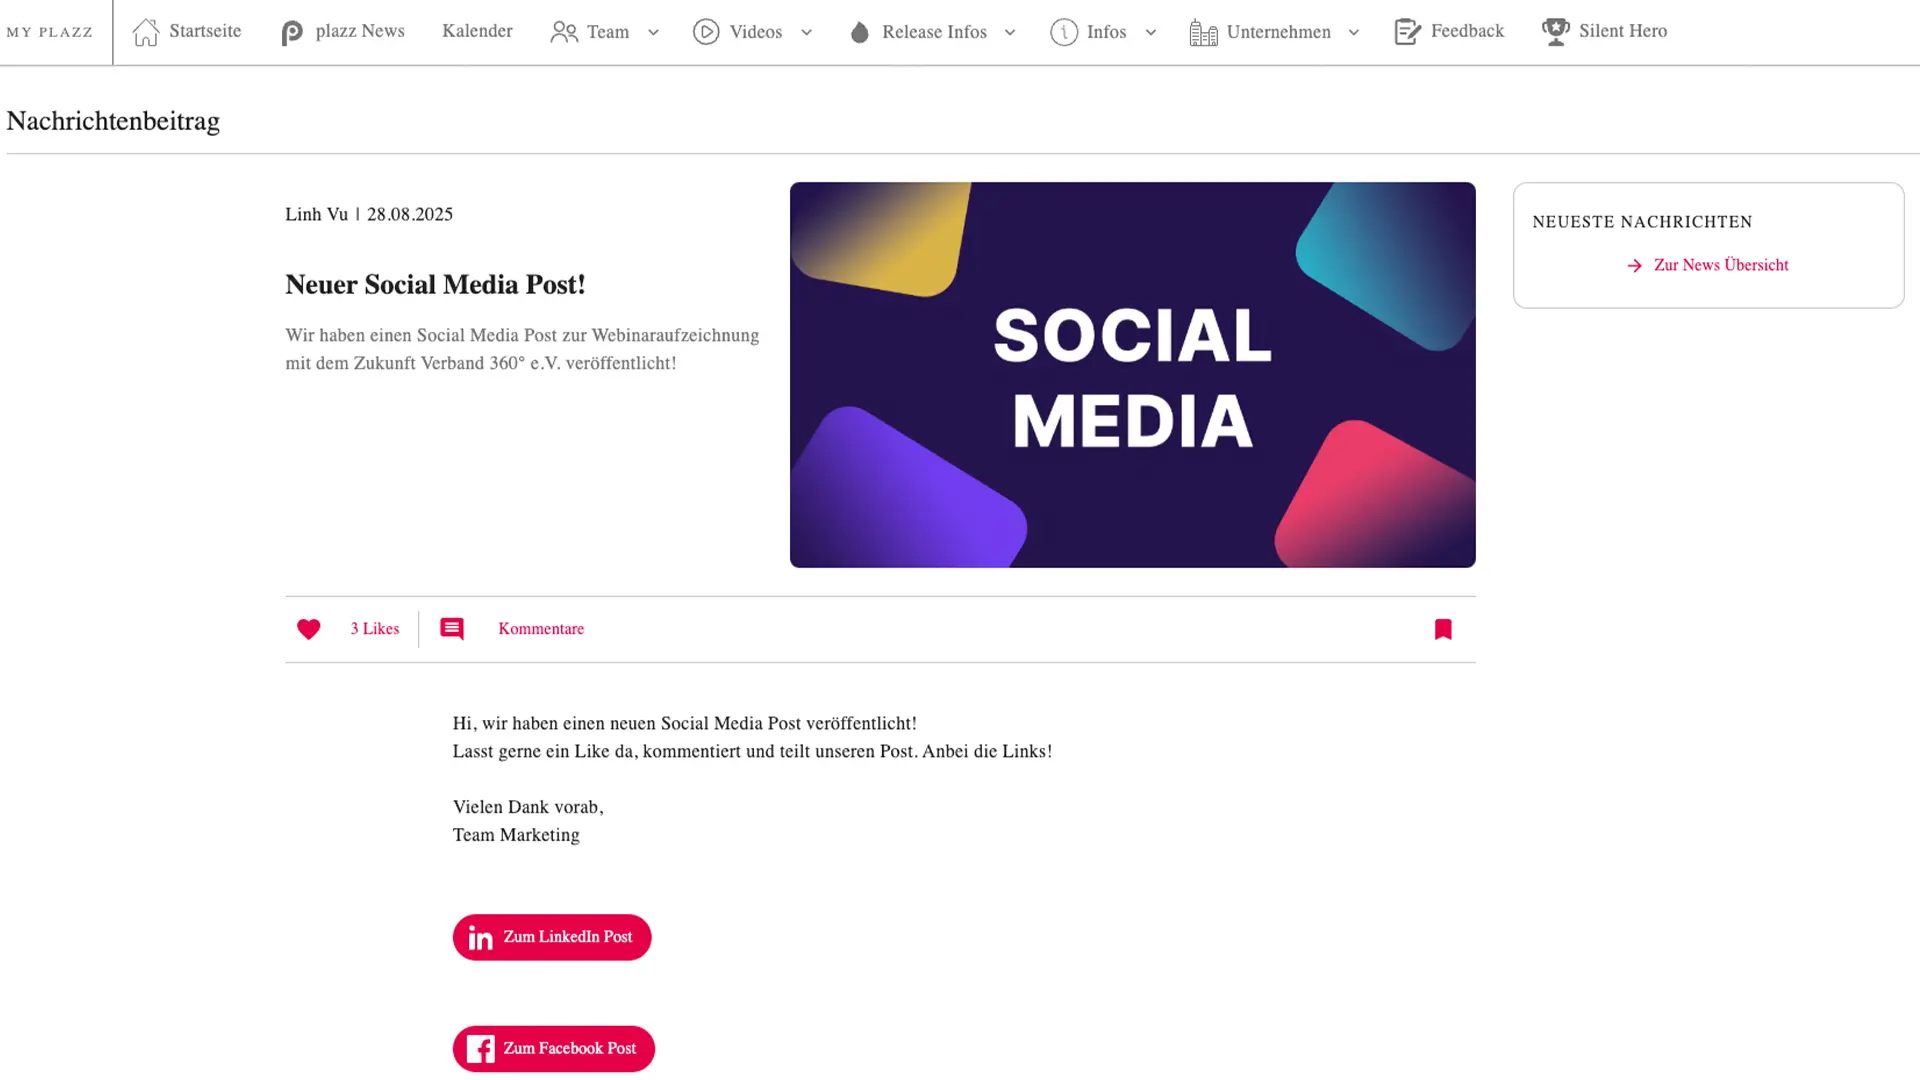Click the date 28.08.2025
The image size is (1920, 1080).
click(410, 214)
